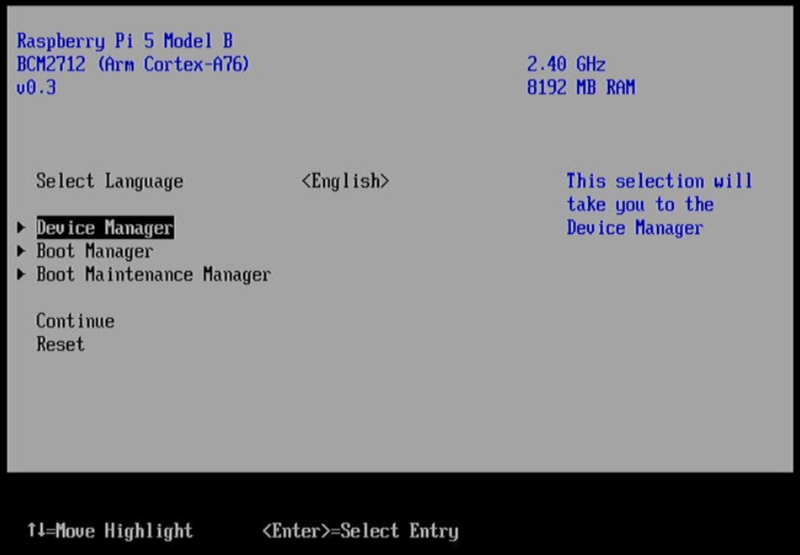Click the arrow beside Boot Manager

click(x=21, y=251)
